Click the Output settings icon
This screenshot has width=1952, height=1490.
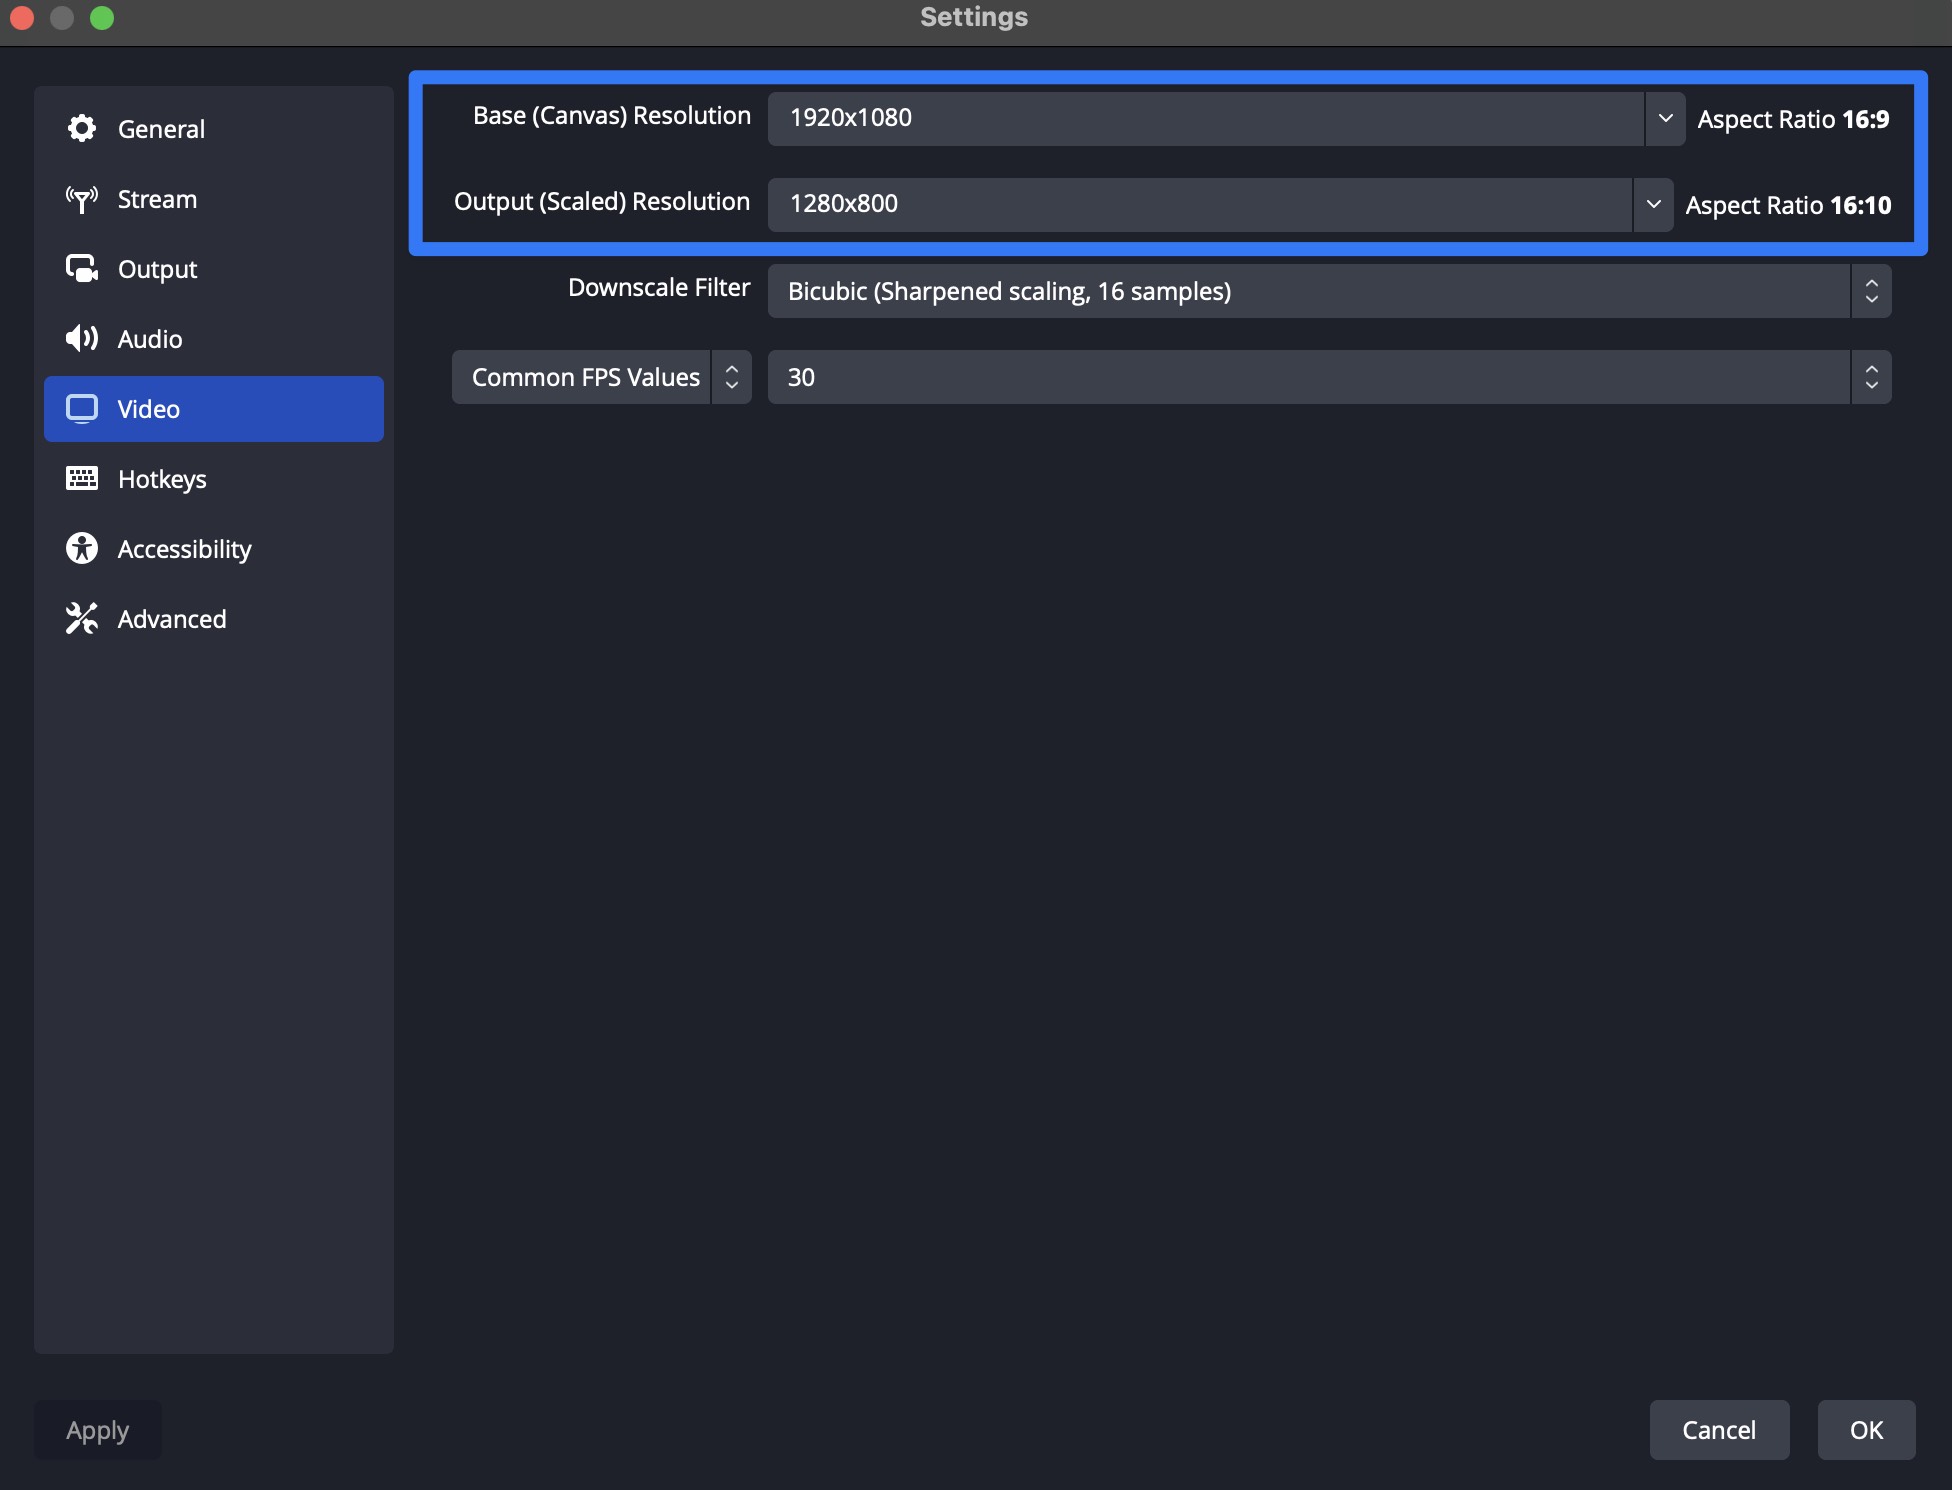pyautogui.click(x=81, y=269)
